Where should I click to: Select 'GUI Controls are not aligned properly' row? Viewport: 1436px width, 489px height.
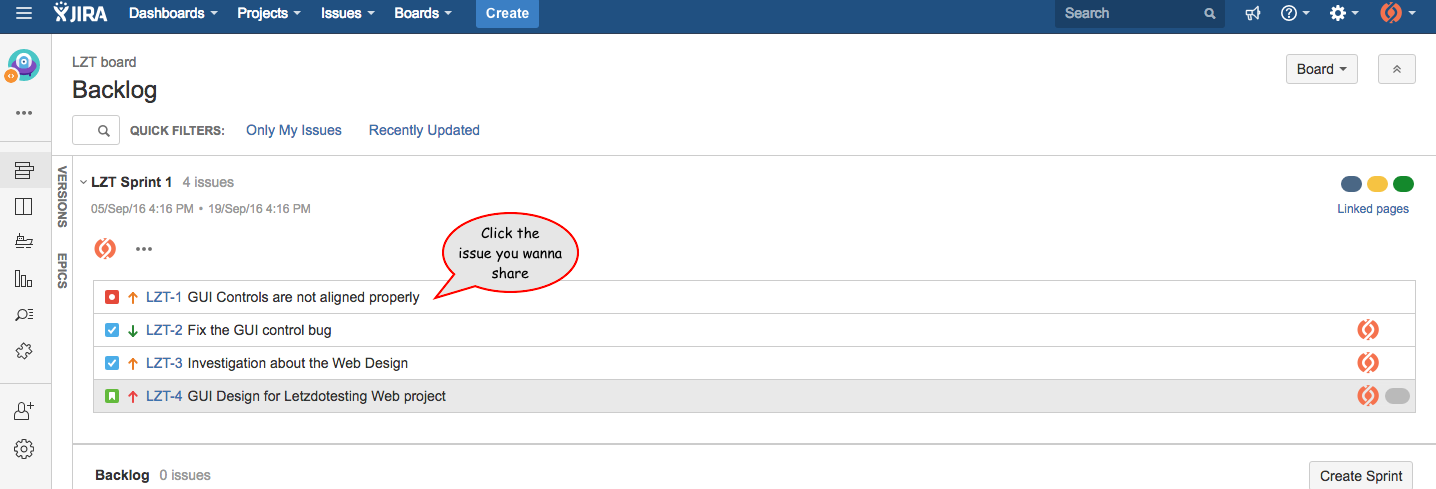coord(754,297)
